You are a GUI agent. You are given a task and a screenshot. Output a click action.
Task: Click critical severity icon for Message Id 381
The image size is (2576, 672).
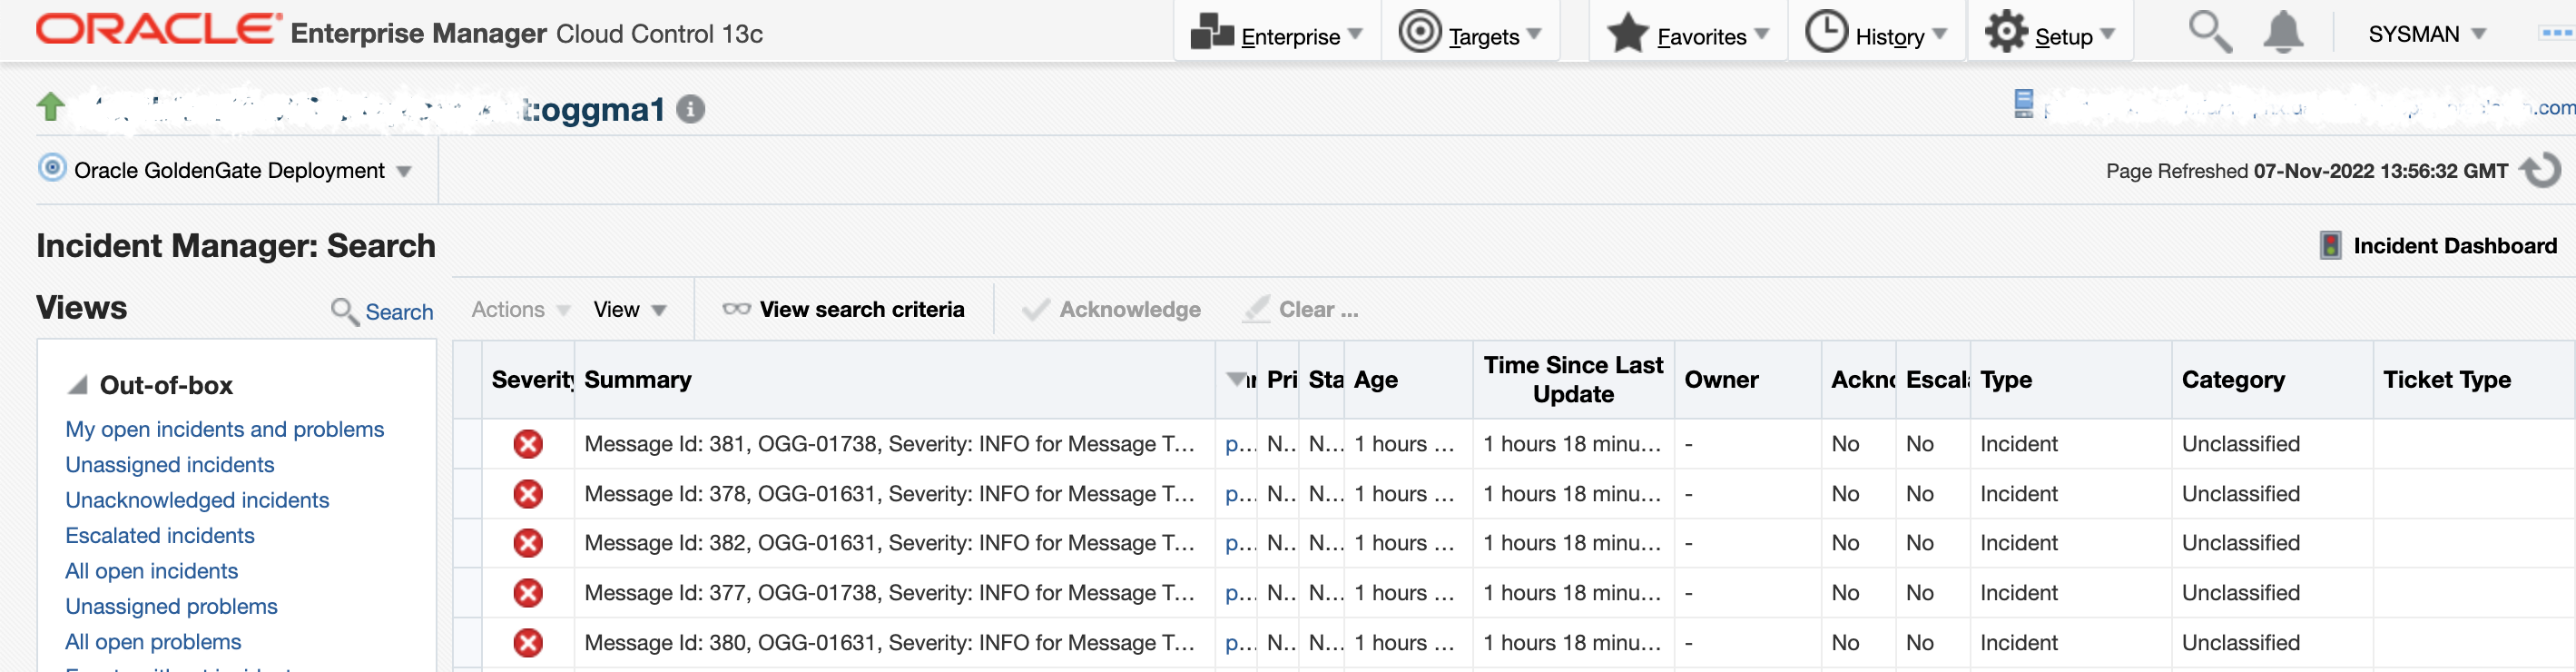(x=528, y=444)
